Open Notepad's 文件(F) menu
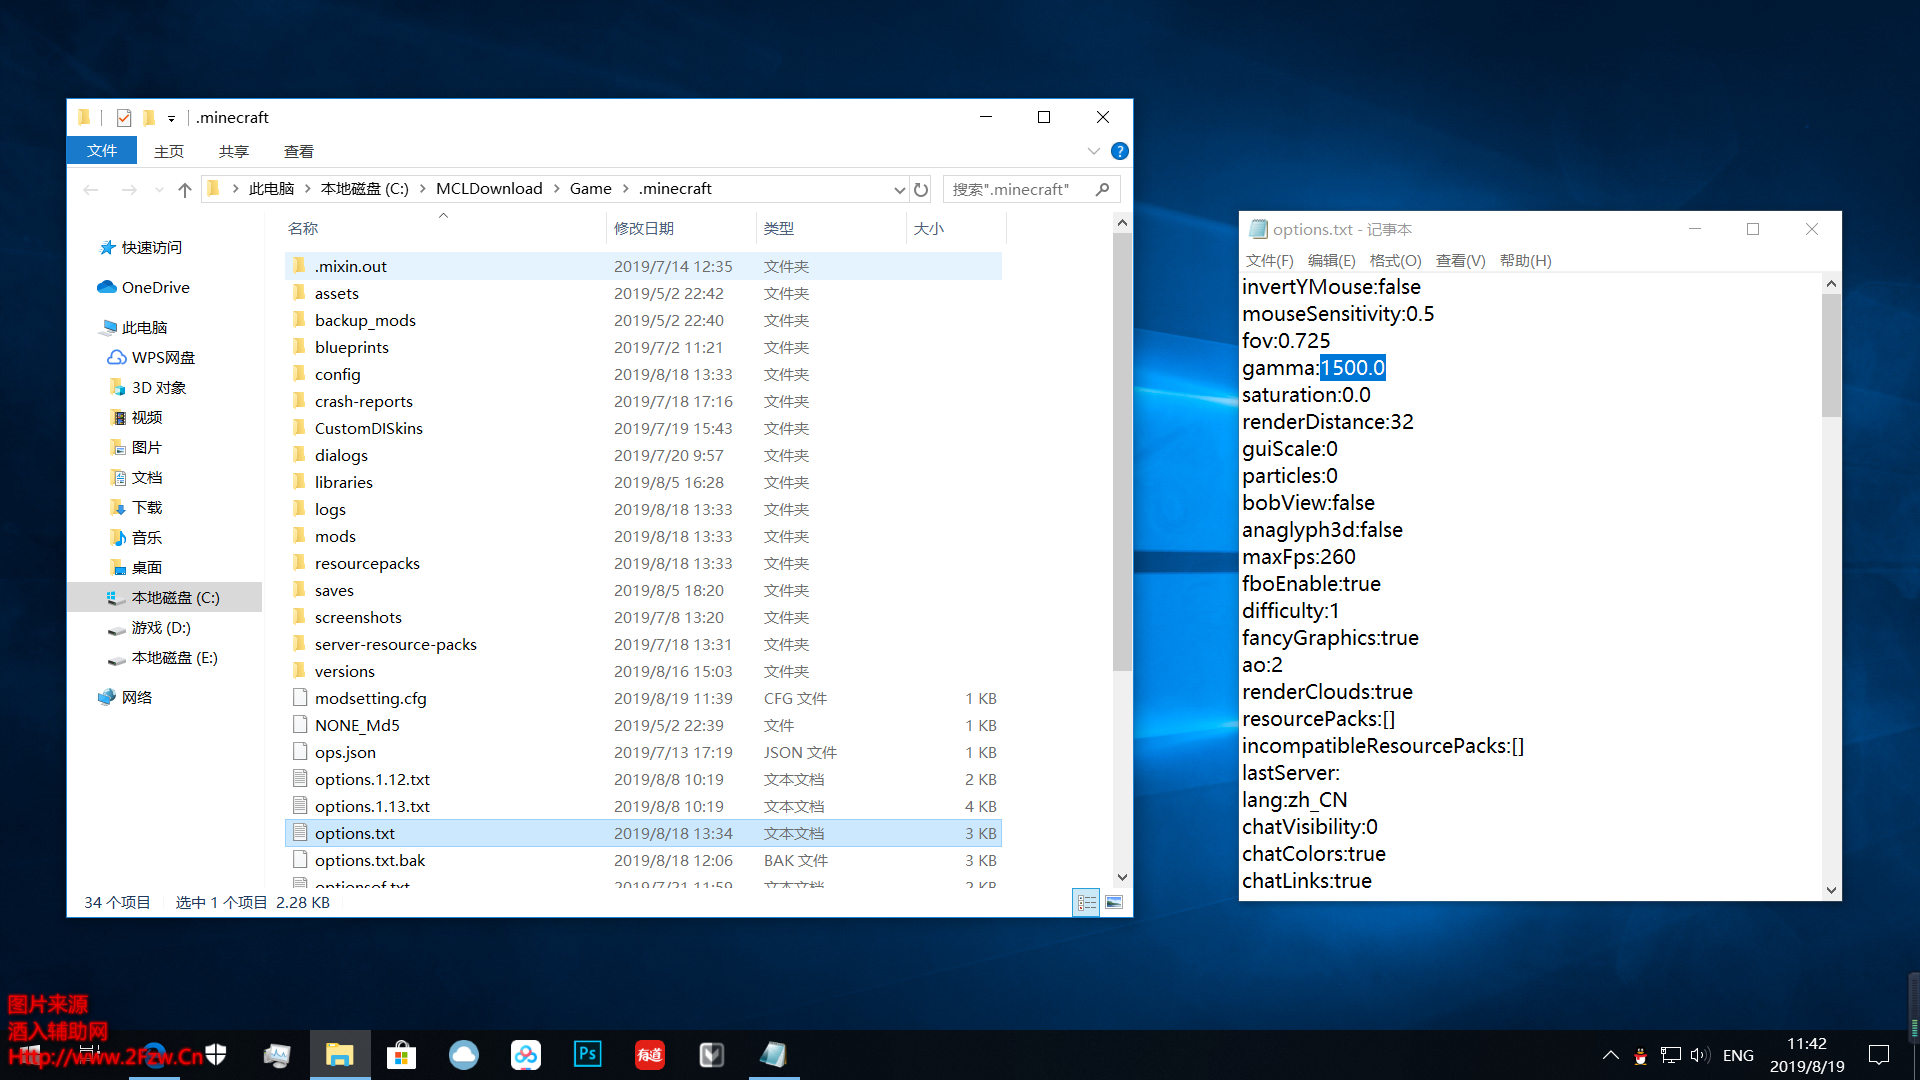The height and width of the screenshot is (1080, 1920). [x=1269, y=260]
